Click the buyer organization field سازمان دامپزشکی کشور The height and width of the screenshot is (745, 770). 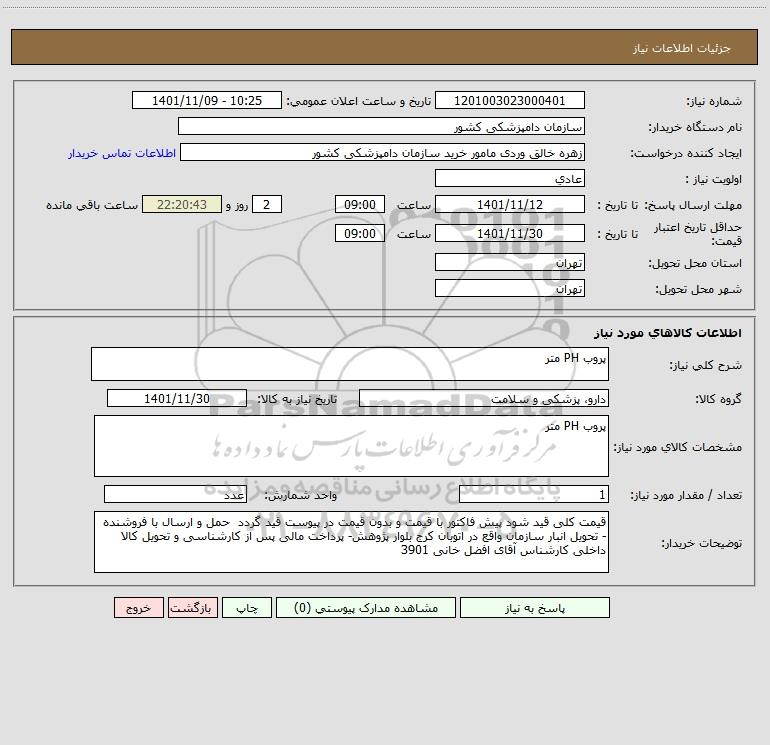[381, 126]
